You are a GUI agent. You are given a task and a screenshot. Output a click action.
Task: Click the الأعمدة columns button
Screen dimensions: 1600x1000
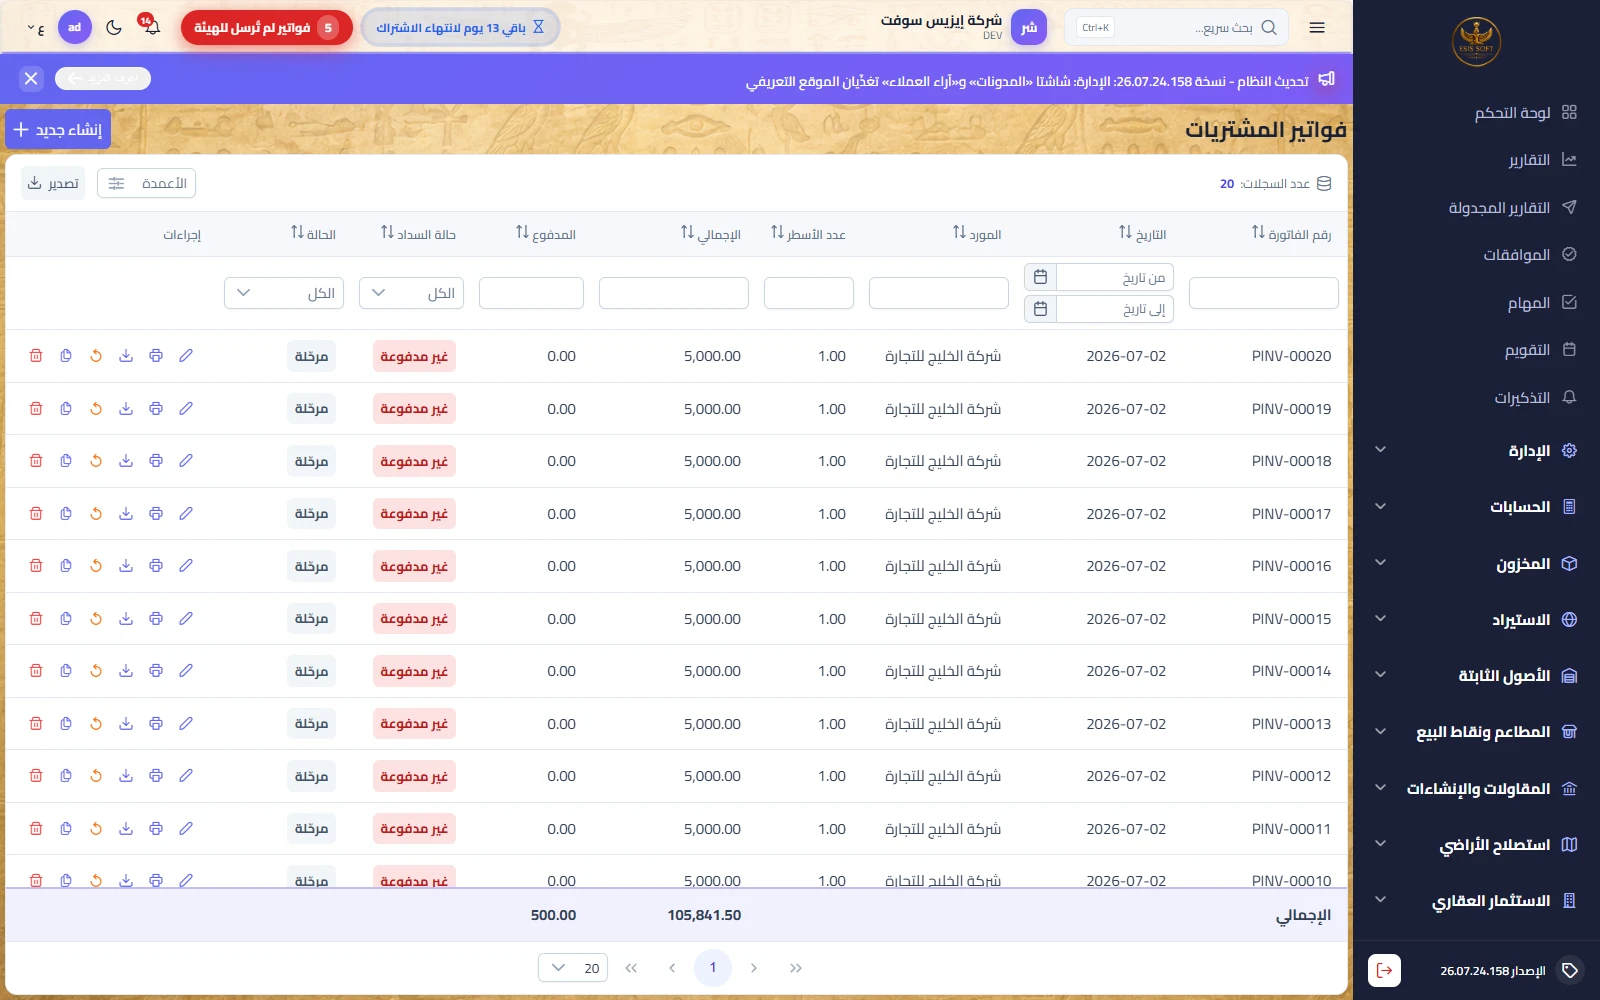(146, 183)
